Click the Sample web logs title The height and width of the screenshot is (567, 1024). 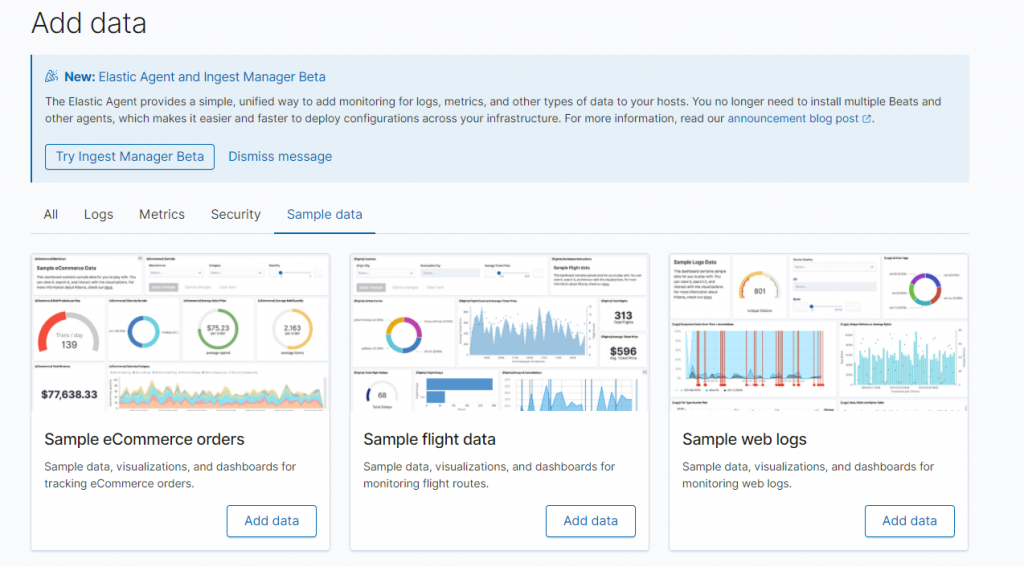tap(744, 440)
